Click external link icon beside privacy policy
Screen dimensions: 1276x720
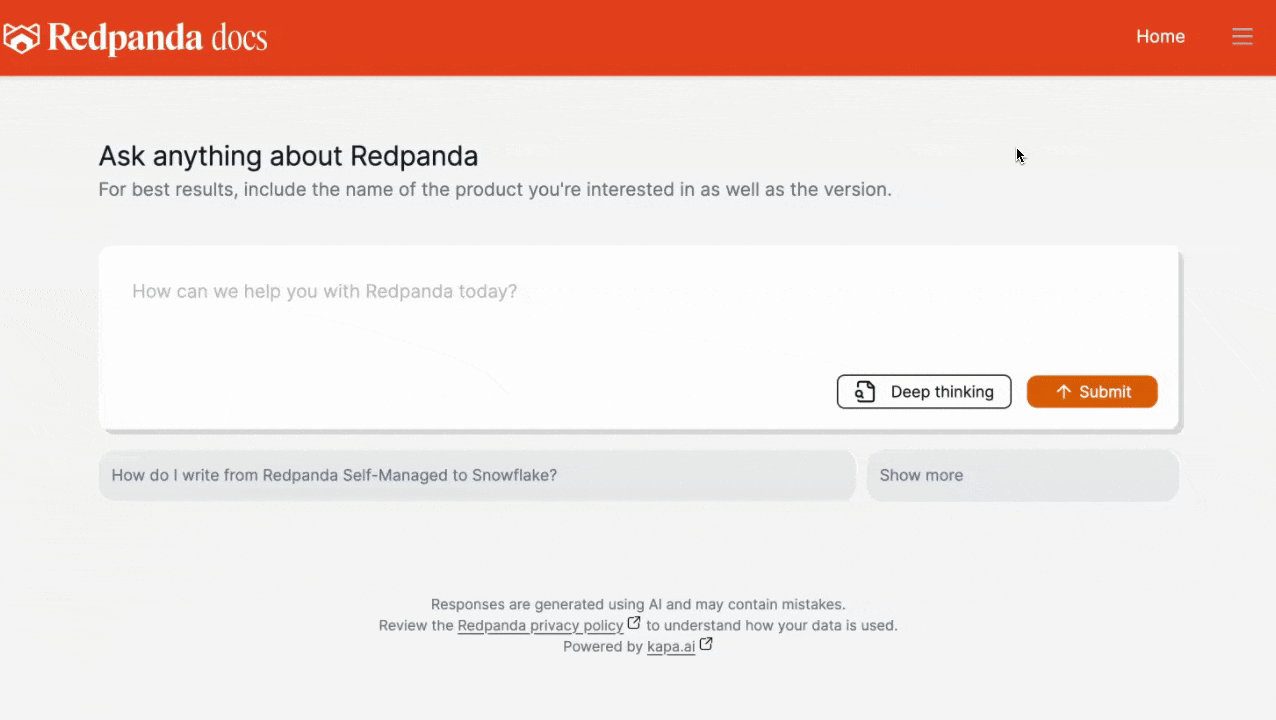pos(634,623)
